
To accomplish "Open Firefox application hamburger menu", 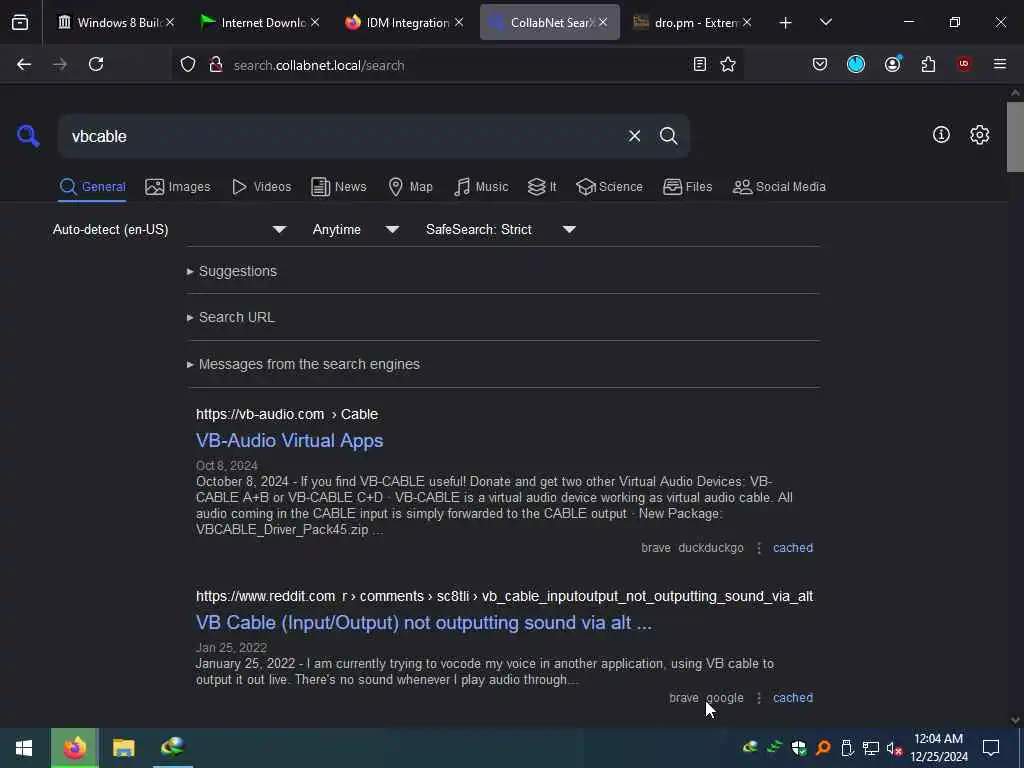I will [999, 64].
